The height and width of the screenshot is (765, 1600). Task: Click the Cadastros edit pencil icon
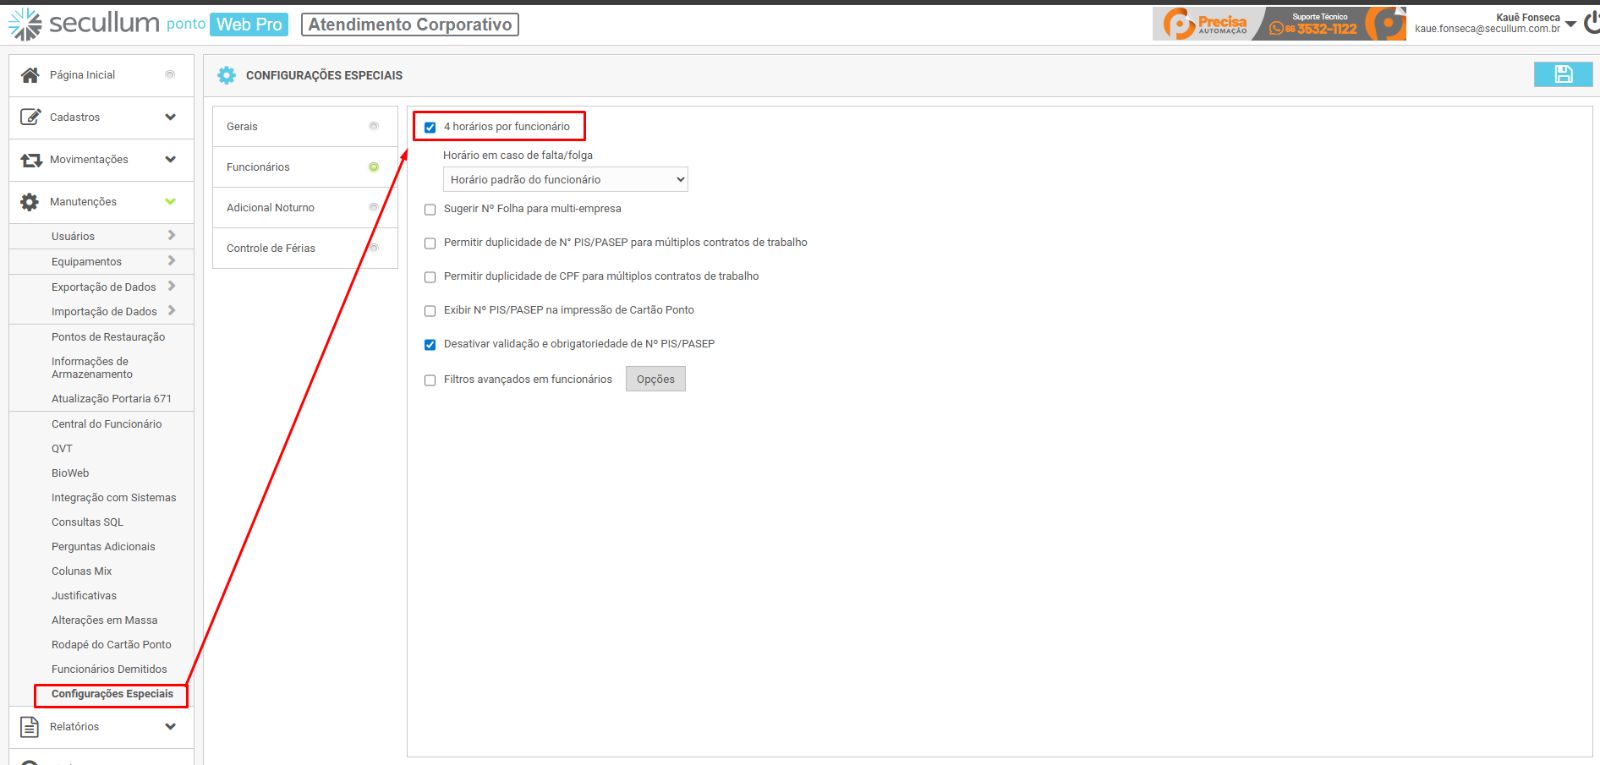coord(30,117)
